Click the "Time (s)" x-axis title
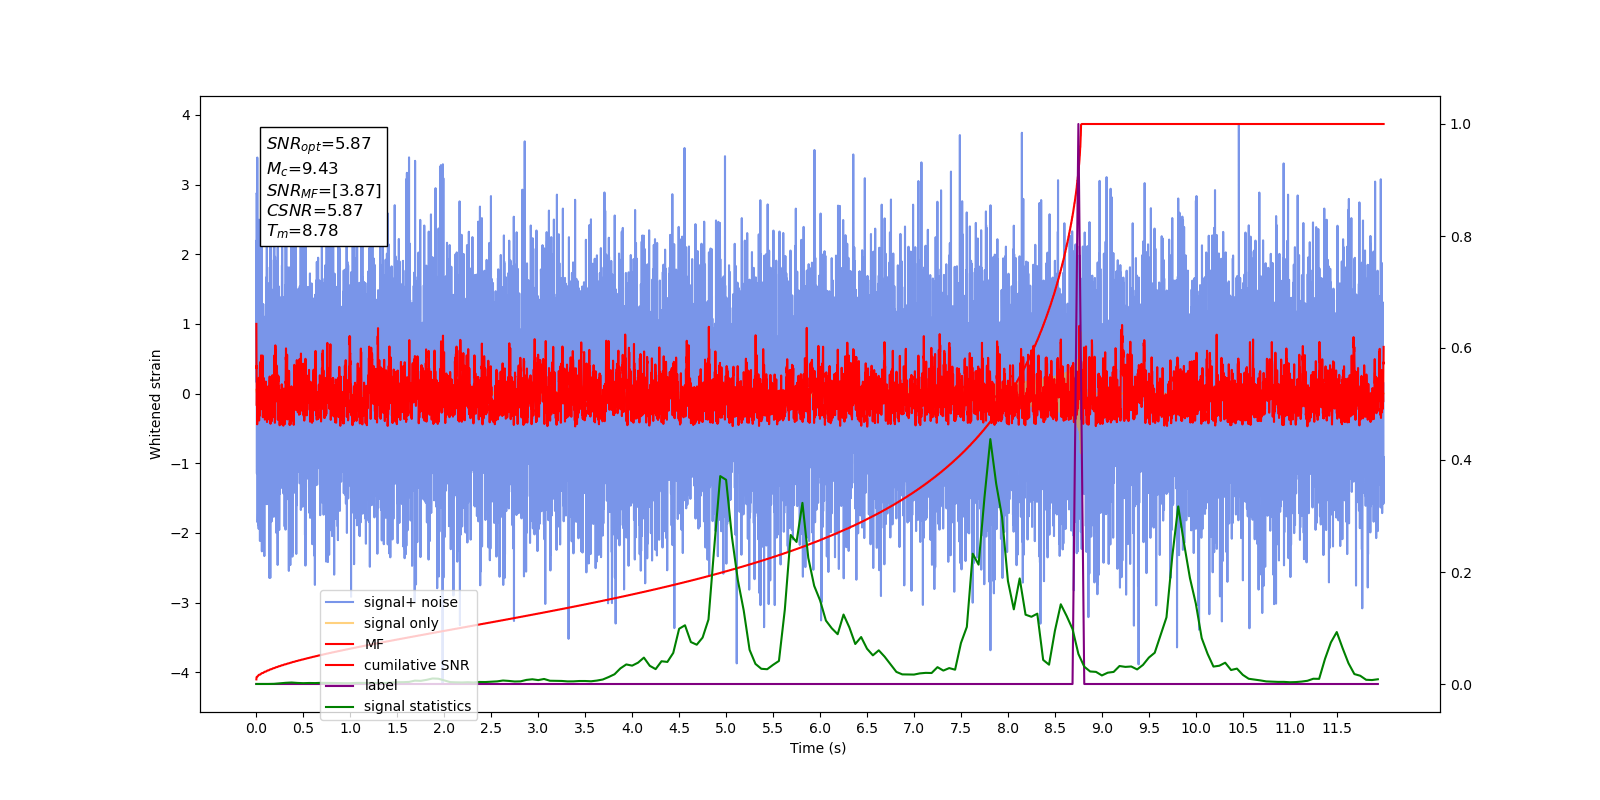 tap(818, 748)
